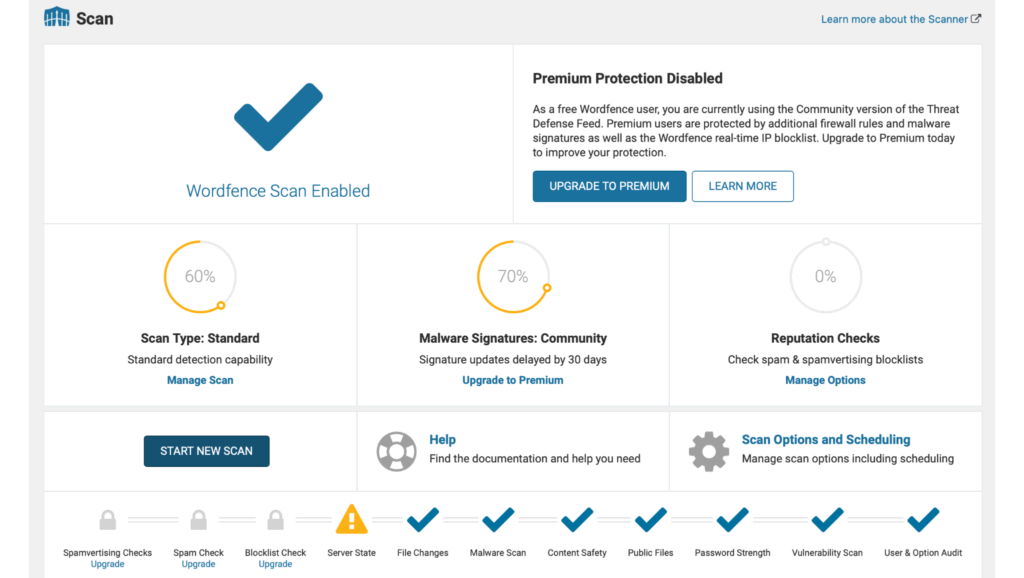The image size is (1024, 578).
Task: Open Manage Options under Reputation Checks
Action: point(825,380)
